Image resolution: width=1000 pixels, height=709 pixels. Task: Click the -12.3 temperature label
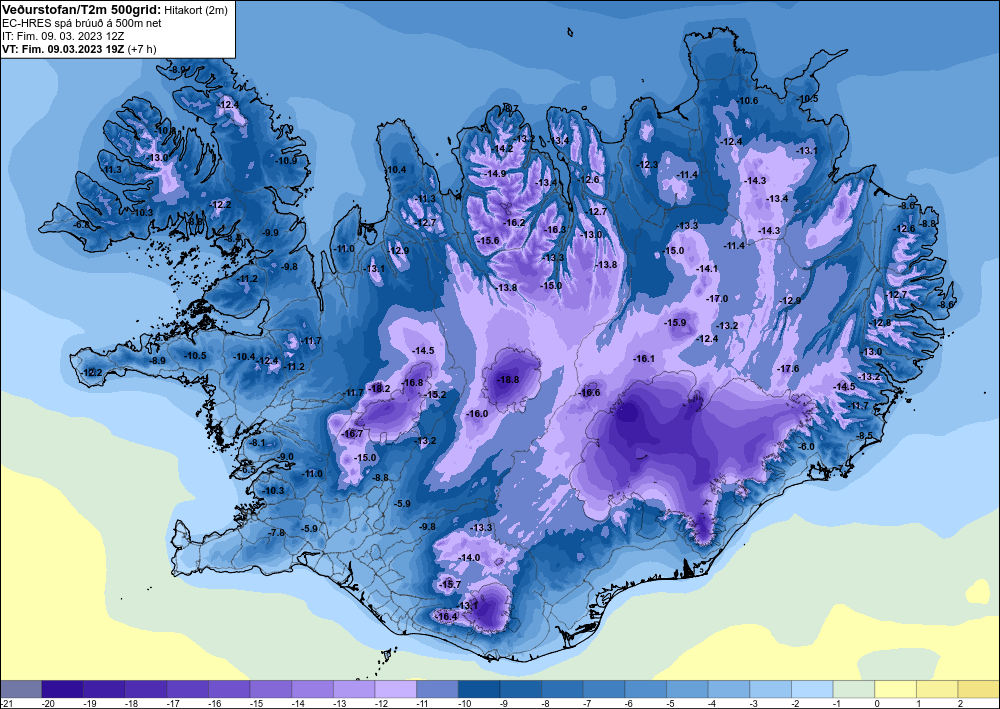[647, 165]
